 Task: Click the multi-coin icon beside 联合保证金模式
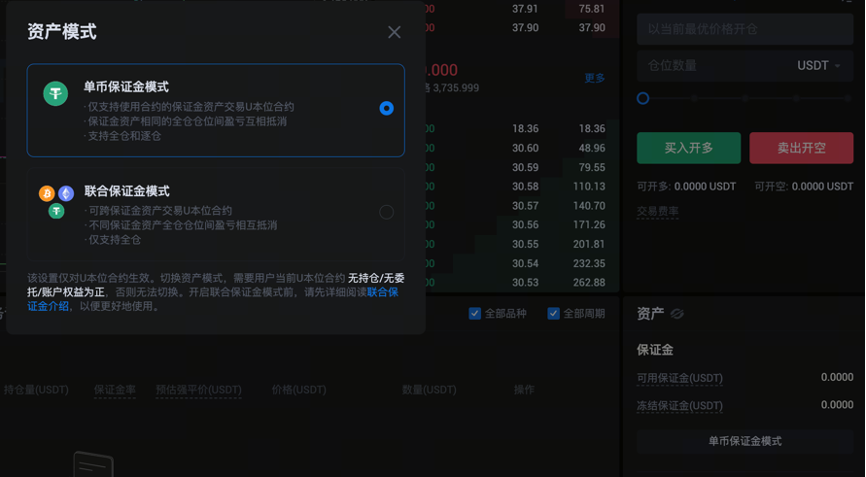(56, 201)
